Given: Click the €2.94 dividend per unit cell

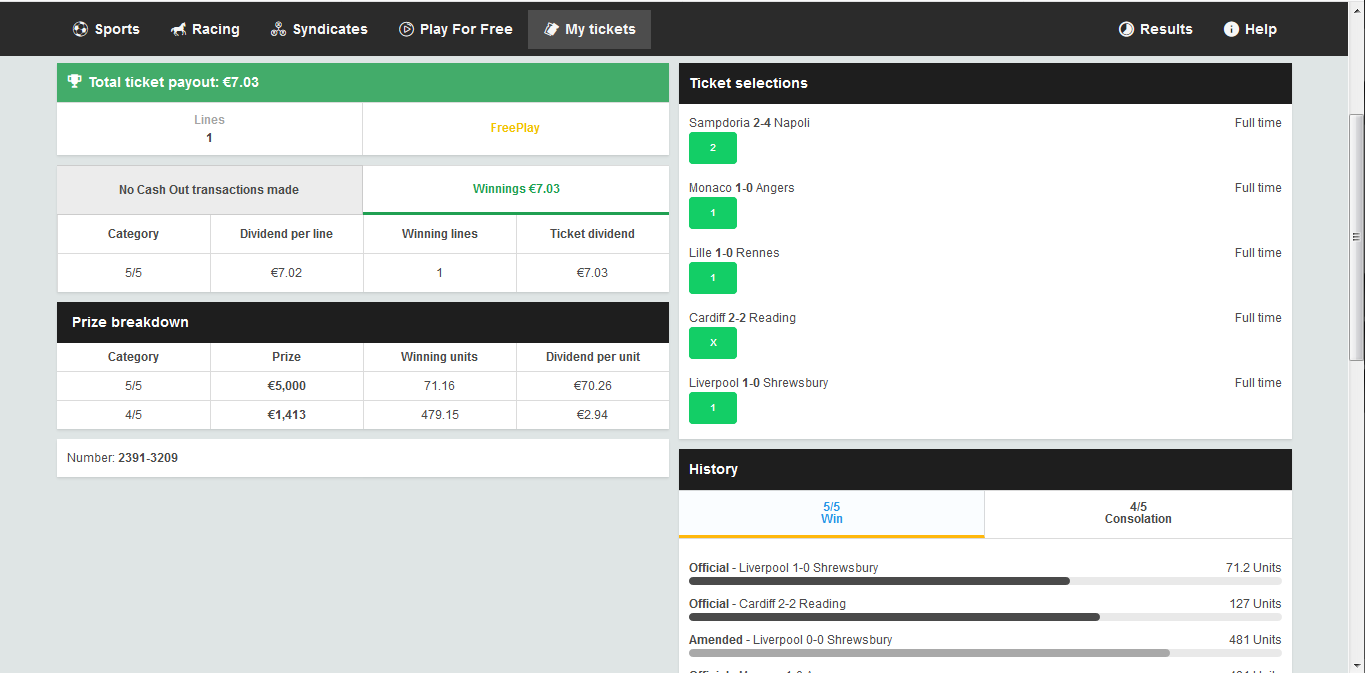Looking at the screenshot, I should pos(593,414).
